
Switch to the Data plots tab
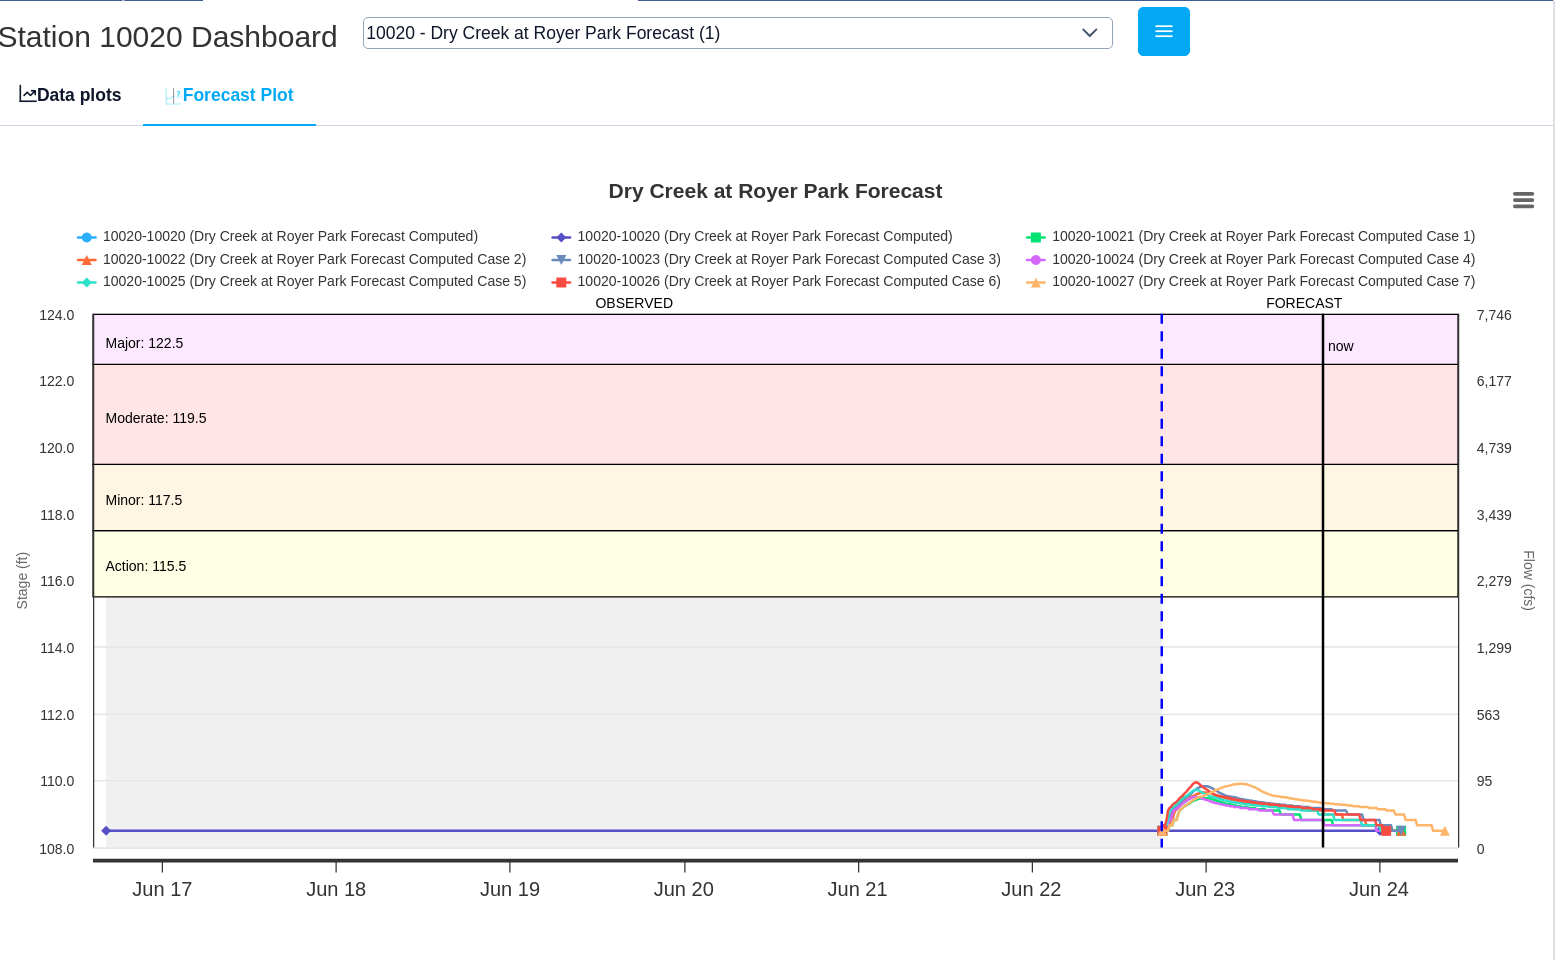70,95
